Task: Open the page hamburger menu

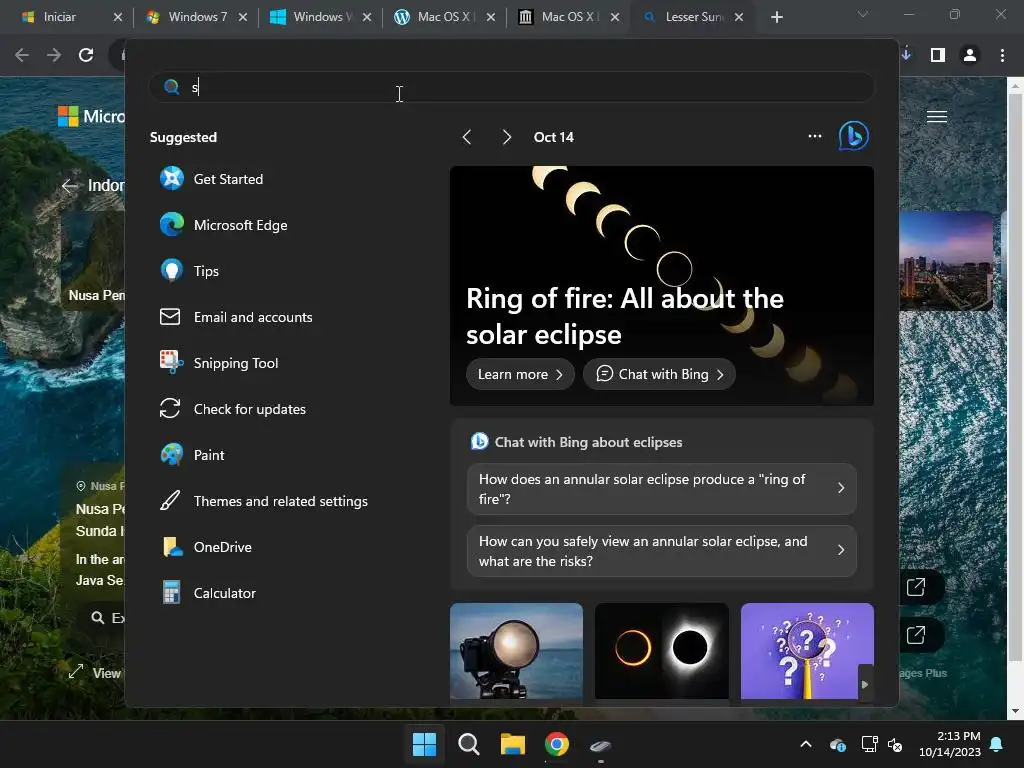Action: point(936,116)
